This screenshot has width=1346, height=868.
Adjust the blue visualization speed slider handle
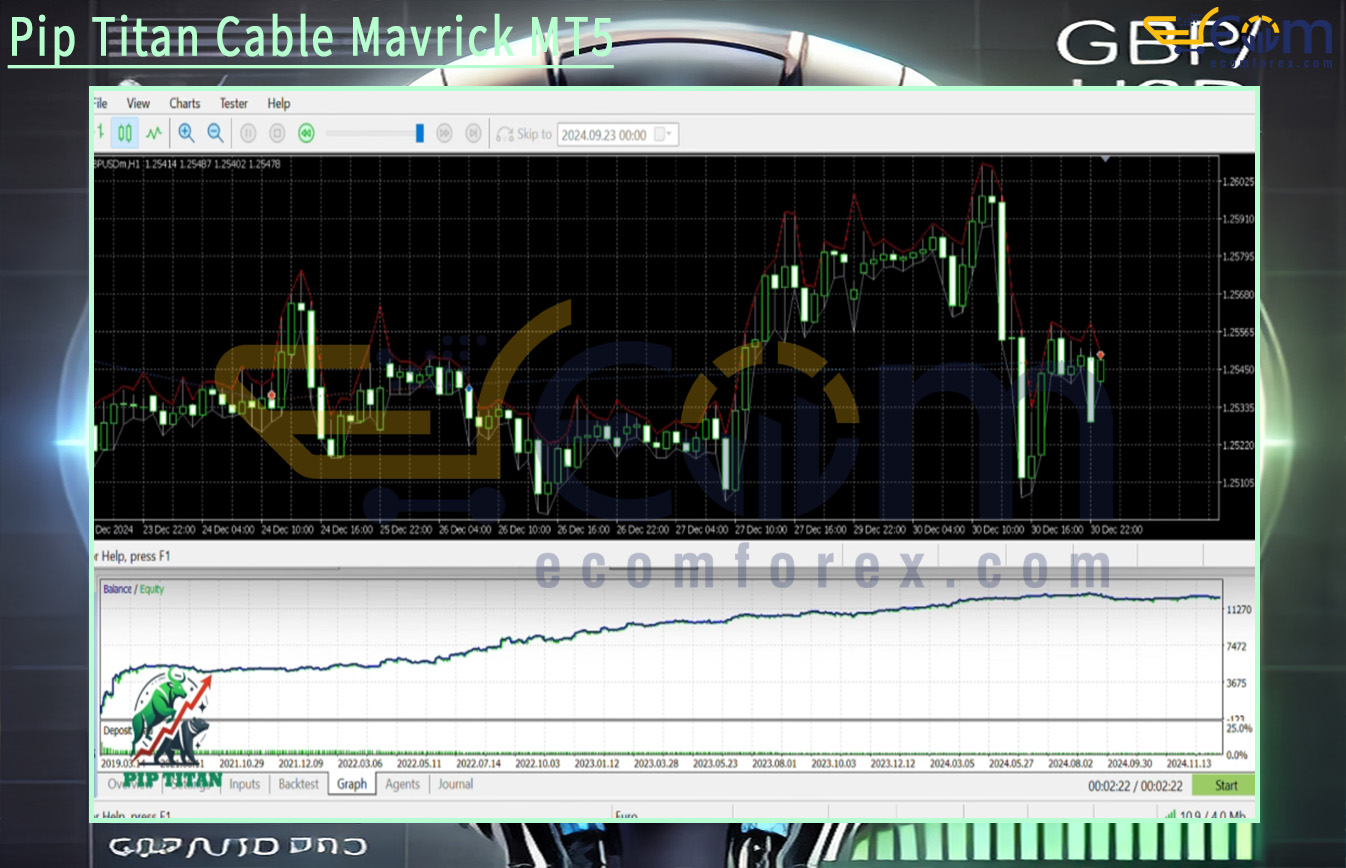tap(420, 133)
